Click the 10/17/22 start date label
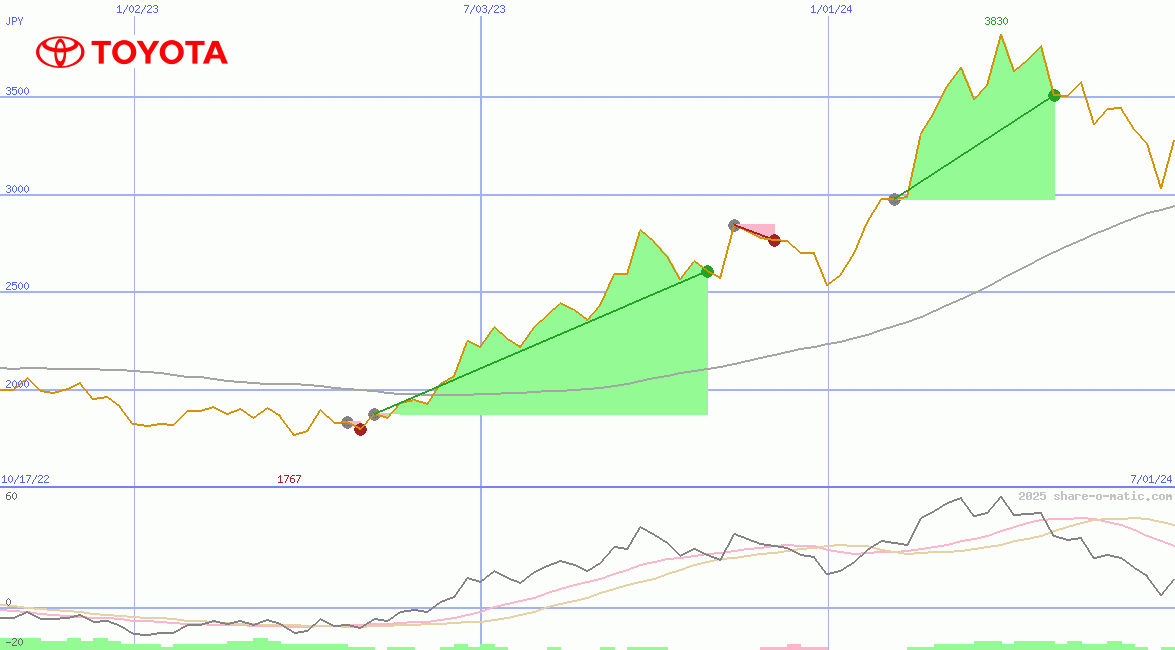Image resolution: width=1175 pixels, height=650 pixels. pyautogui.click(x=26, y=479)
